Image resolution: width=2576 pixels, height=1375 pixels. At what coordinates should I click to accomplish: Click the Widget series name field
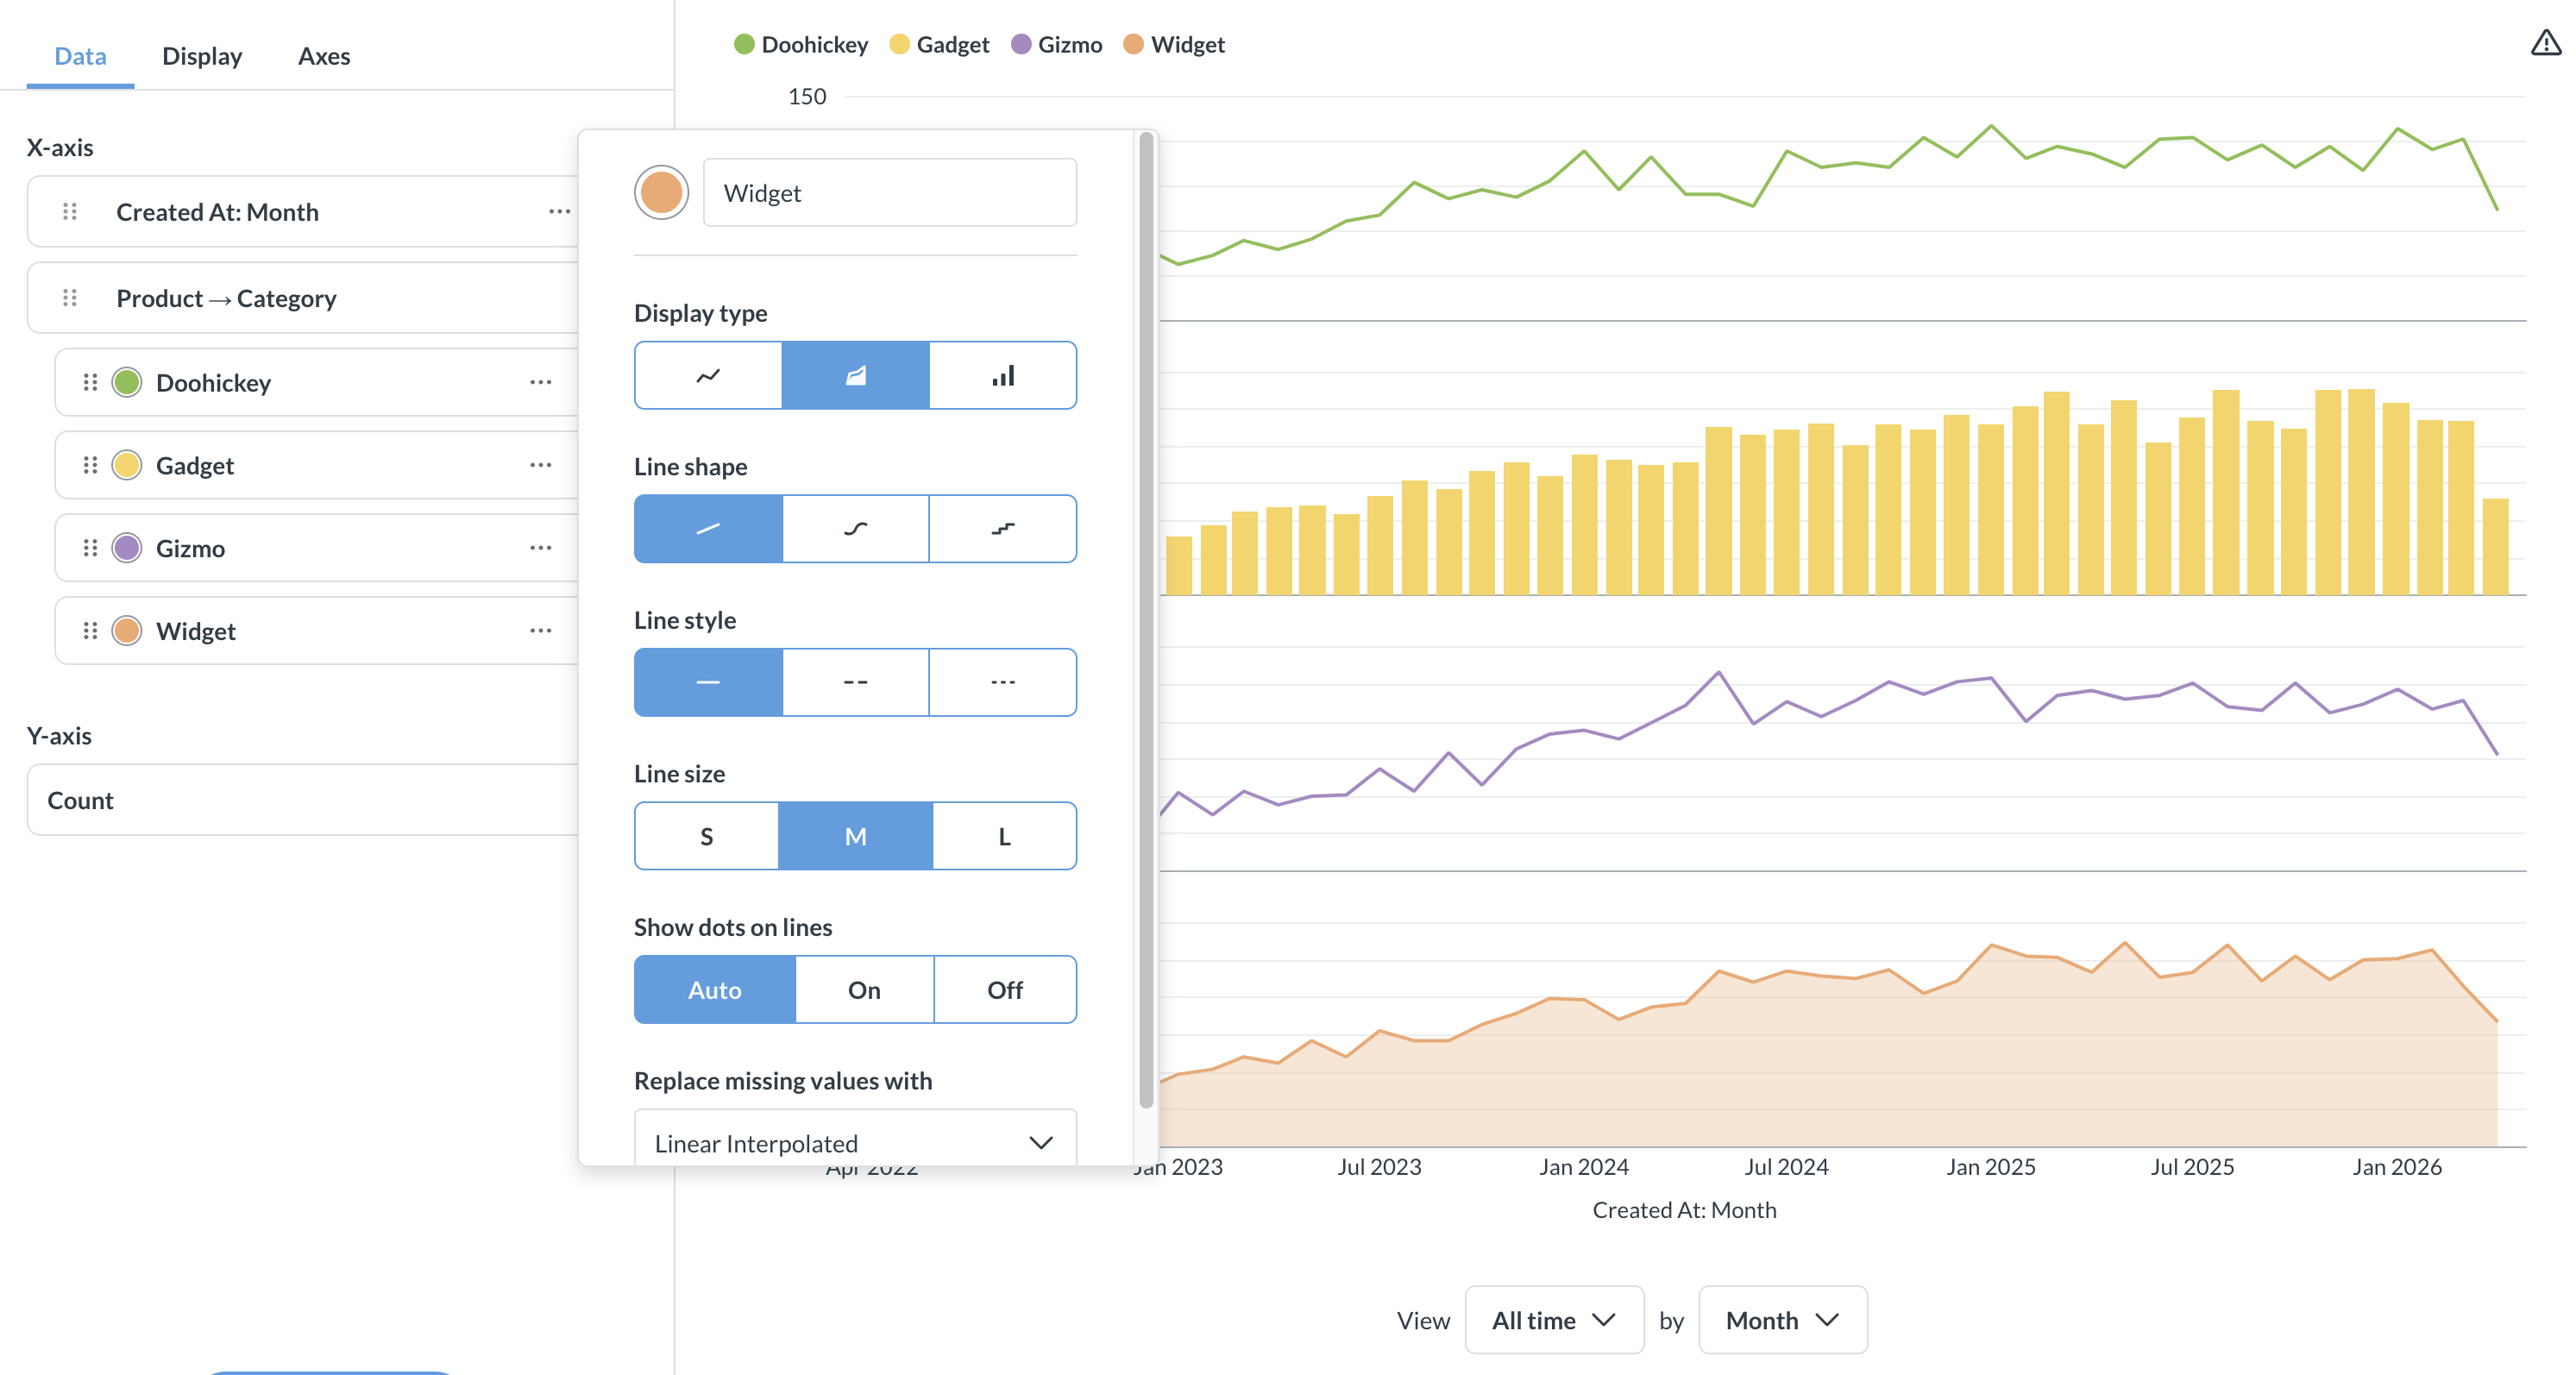pos(890,193)
